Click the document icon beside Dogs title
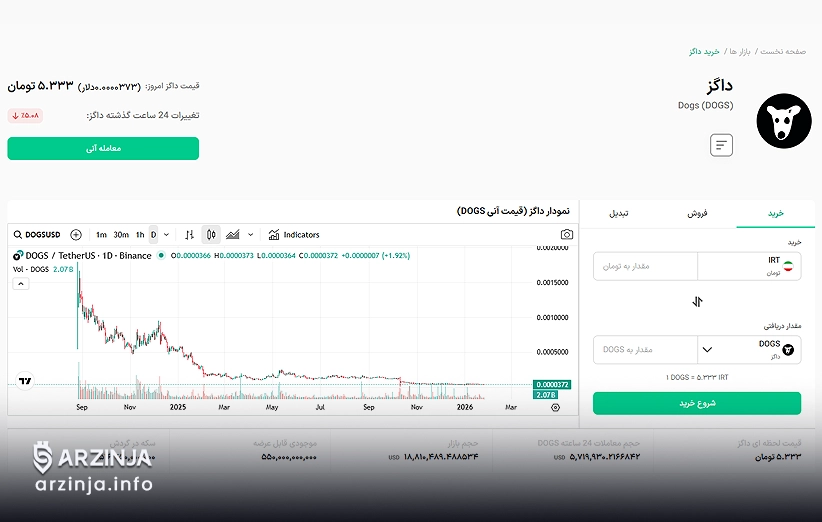Image resolution: width=822 pixels, height=522 pixels. 721,145
